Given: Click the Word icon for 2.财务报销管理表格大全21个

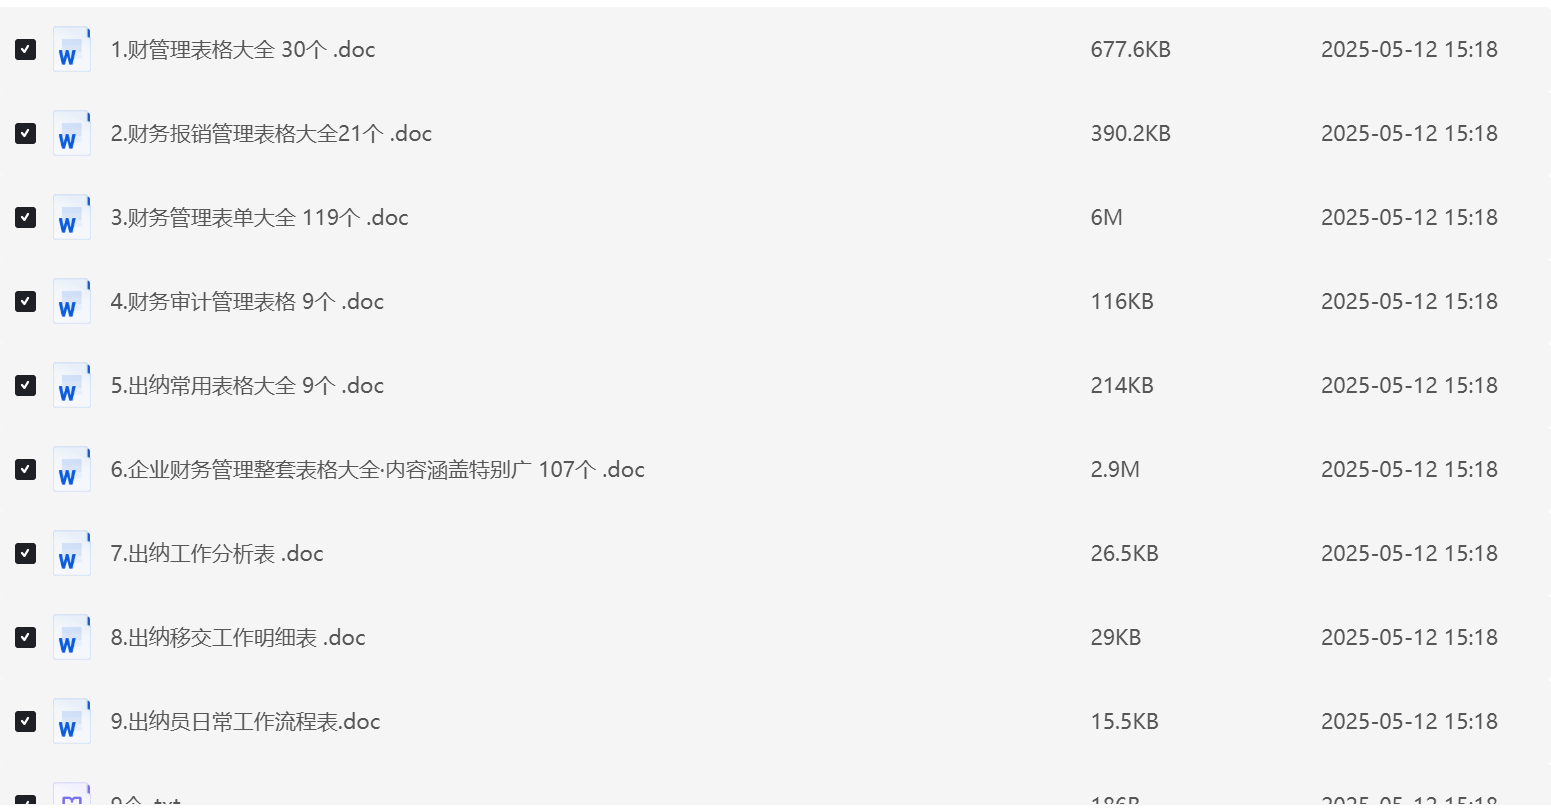Looking at the screenshot, I should point(71,133).
